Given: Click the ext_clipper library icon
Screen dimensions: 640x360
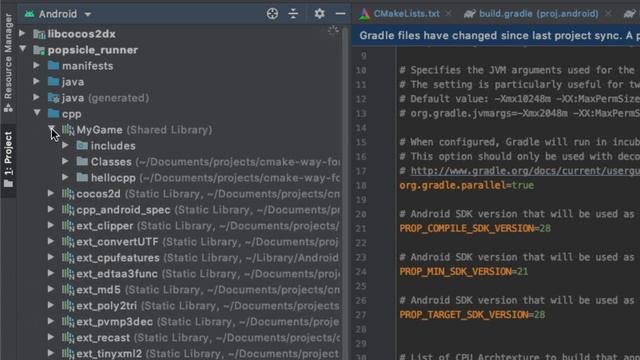Looking at the screenshot, I should (x=68, y=226).
